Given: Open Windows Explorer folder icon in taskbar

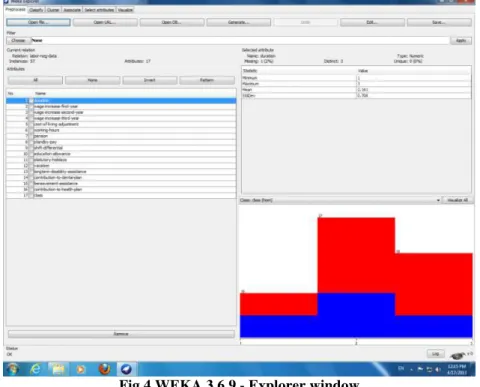Looking at the screenshot, I should click(x=58, y=369).
